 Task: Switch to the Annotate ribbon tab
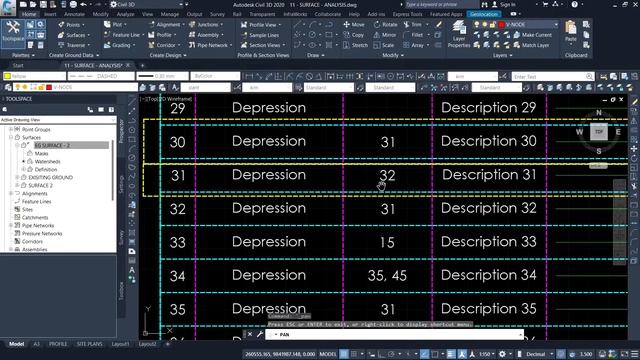tap(74, 14)
